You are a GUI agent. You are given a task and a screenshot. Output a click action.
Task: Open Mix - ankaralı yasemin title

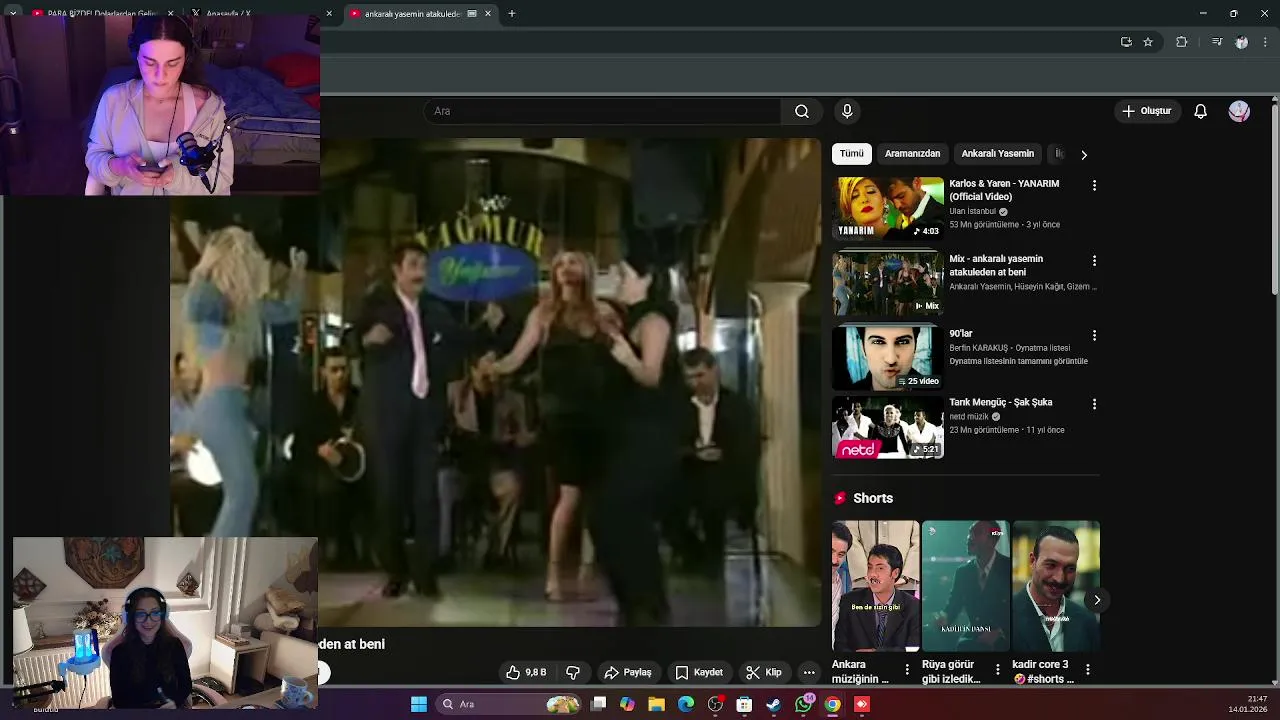[x=996, y=265]
